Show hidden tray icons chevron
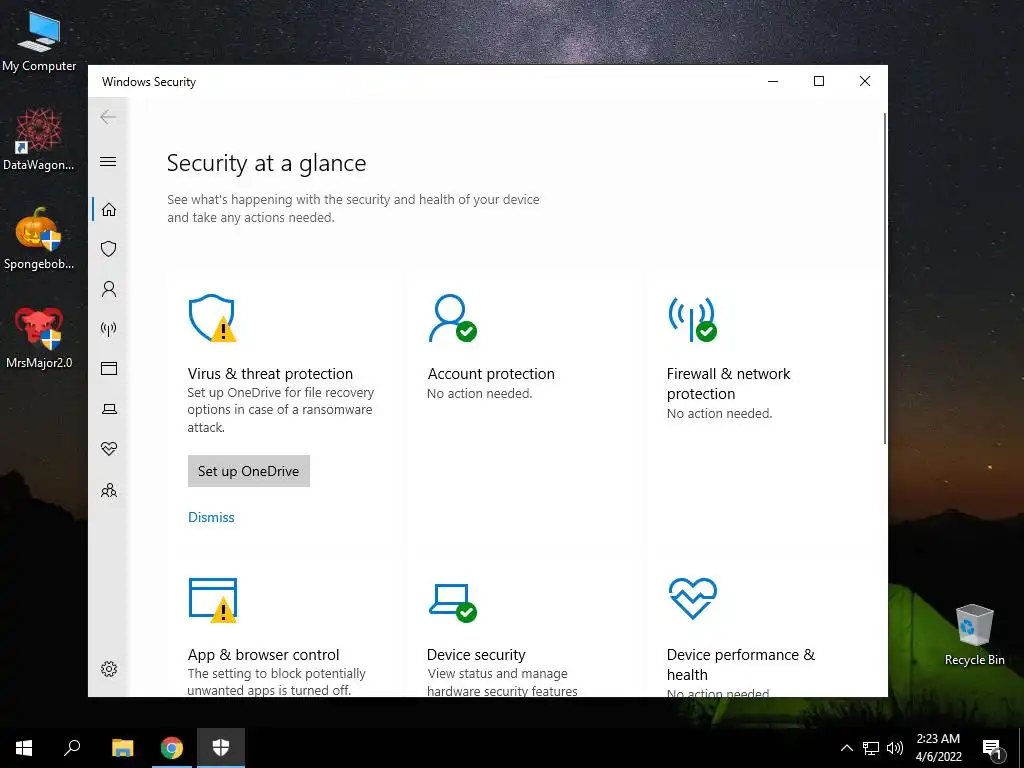The width and height of the screenshot is (1024, 768). pos(846,748)
